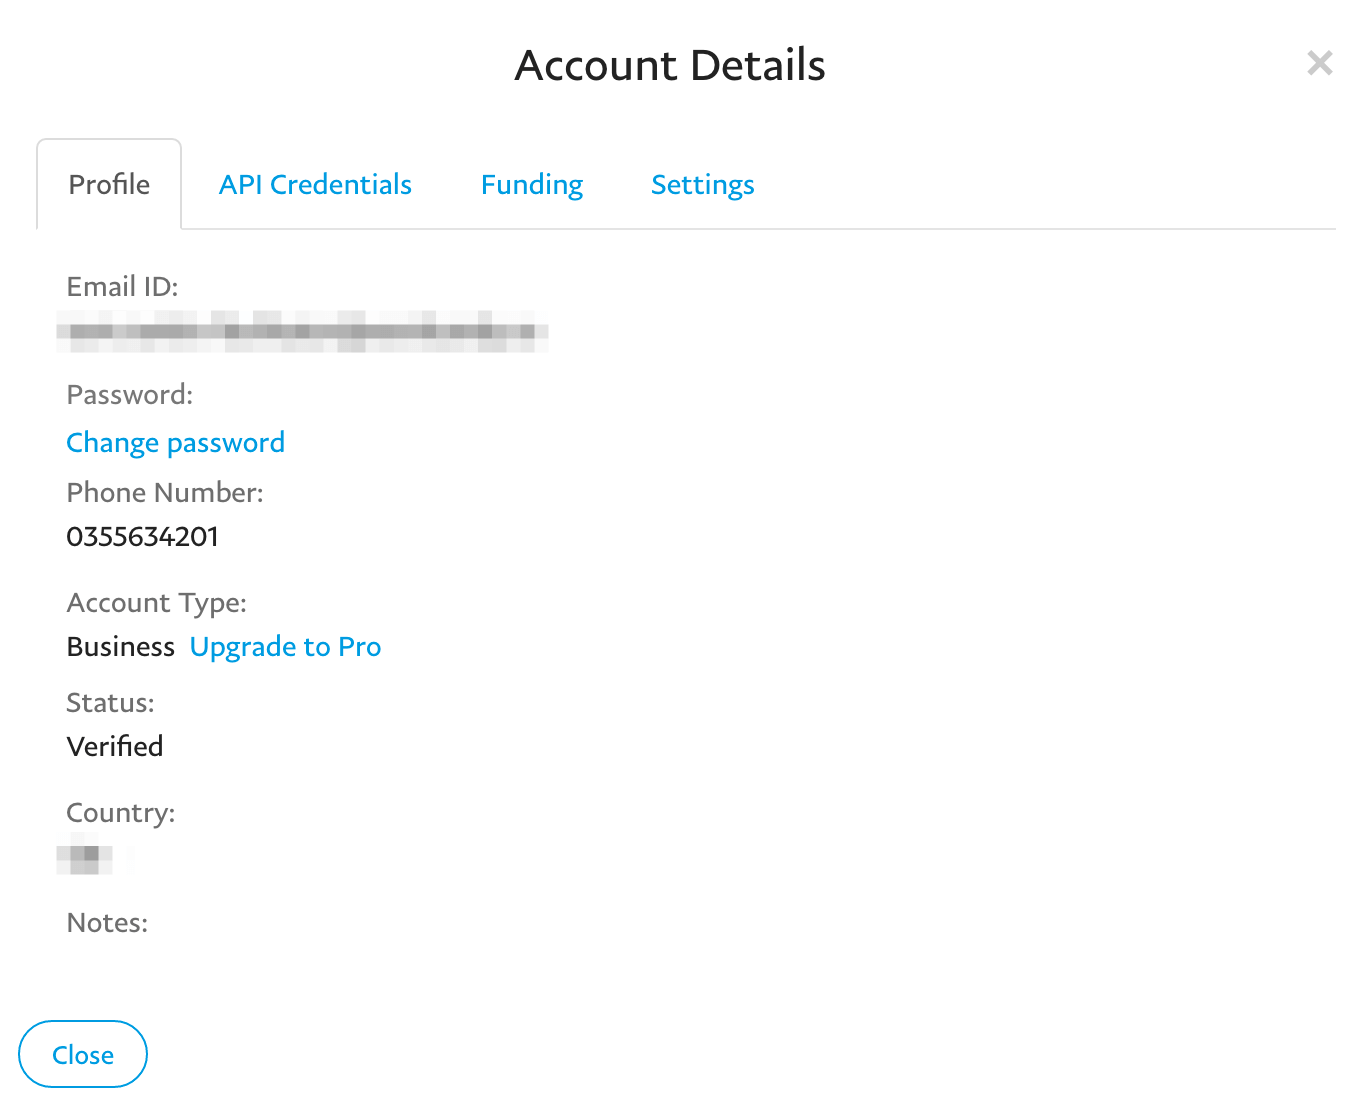Click the Business account type text
1350x1100 pixels.
(120, 647)
